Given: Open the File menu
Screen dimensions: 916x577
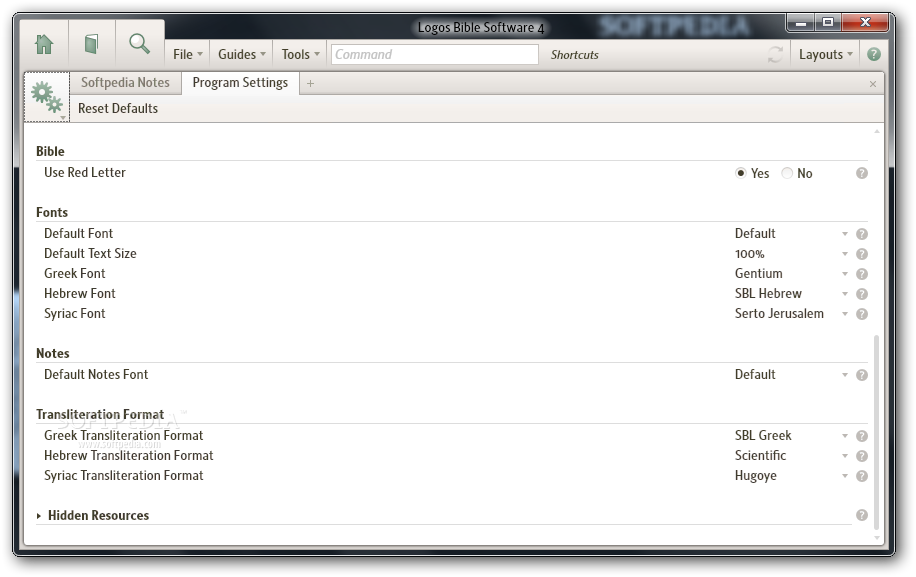Looking at the screenshot, I should (x=188, y=54).
